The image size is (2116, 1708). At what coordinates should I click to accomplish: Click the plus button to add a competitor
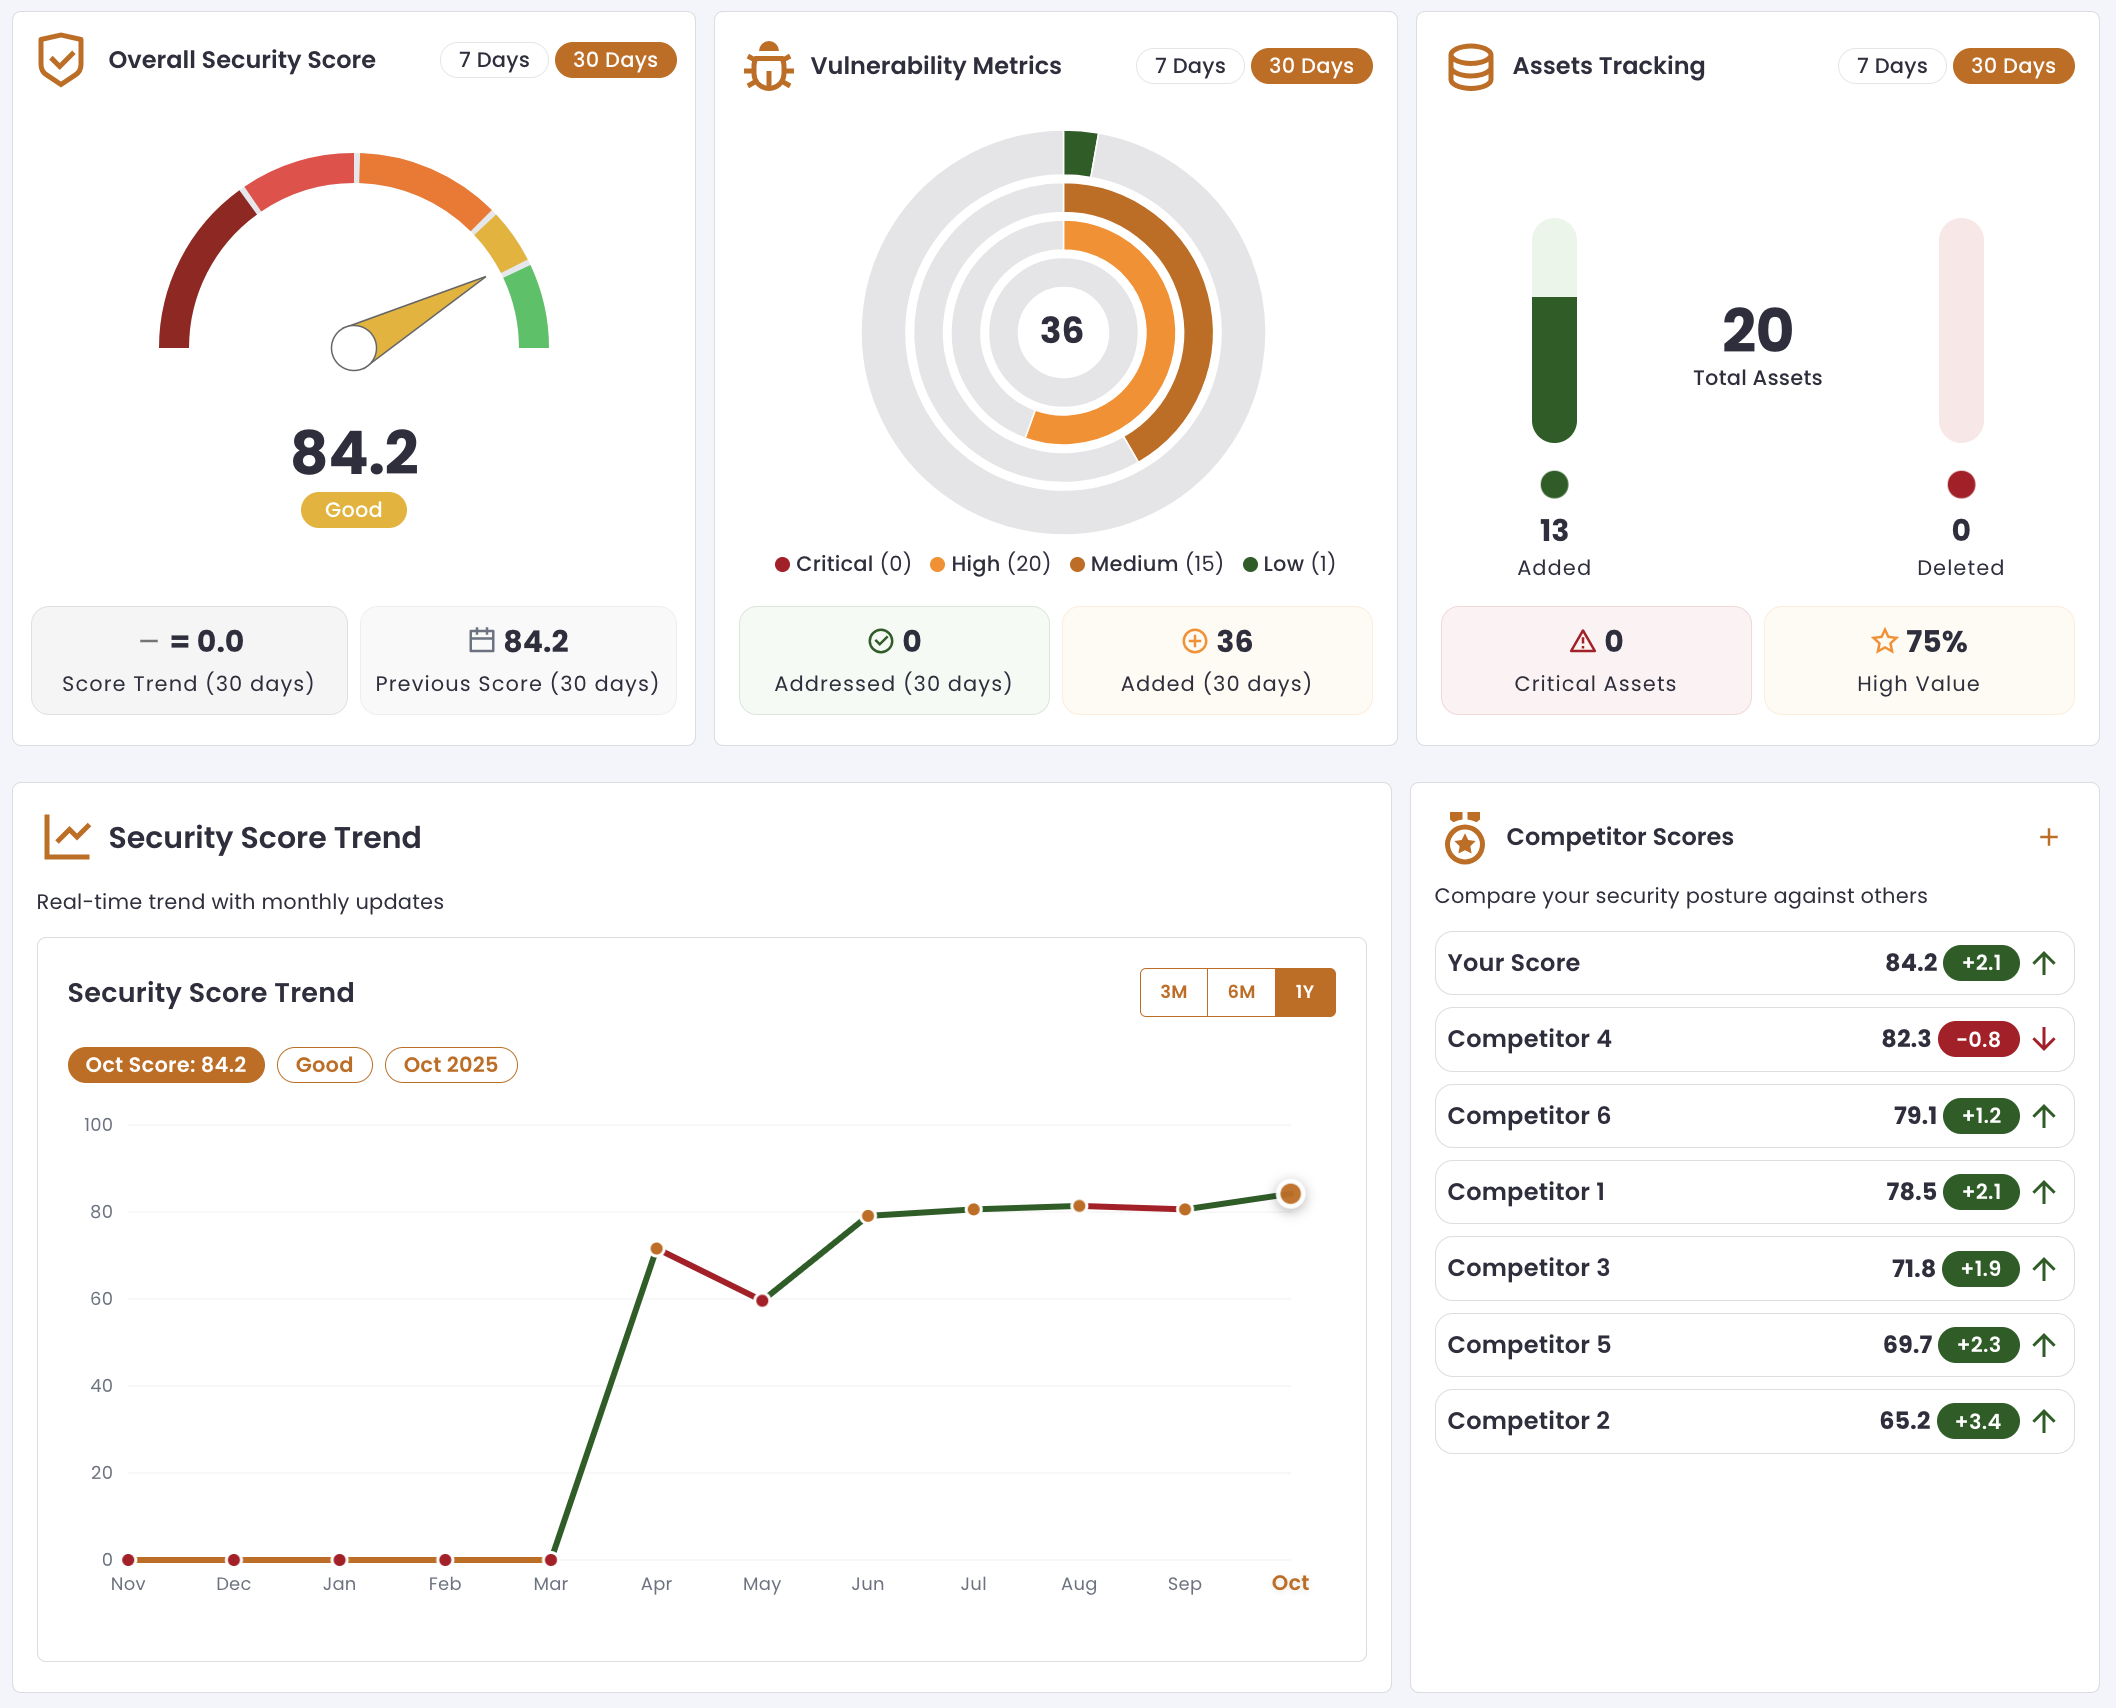(2051, 836)
